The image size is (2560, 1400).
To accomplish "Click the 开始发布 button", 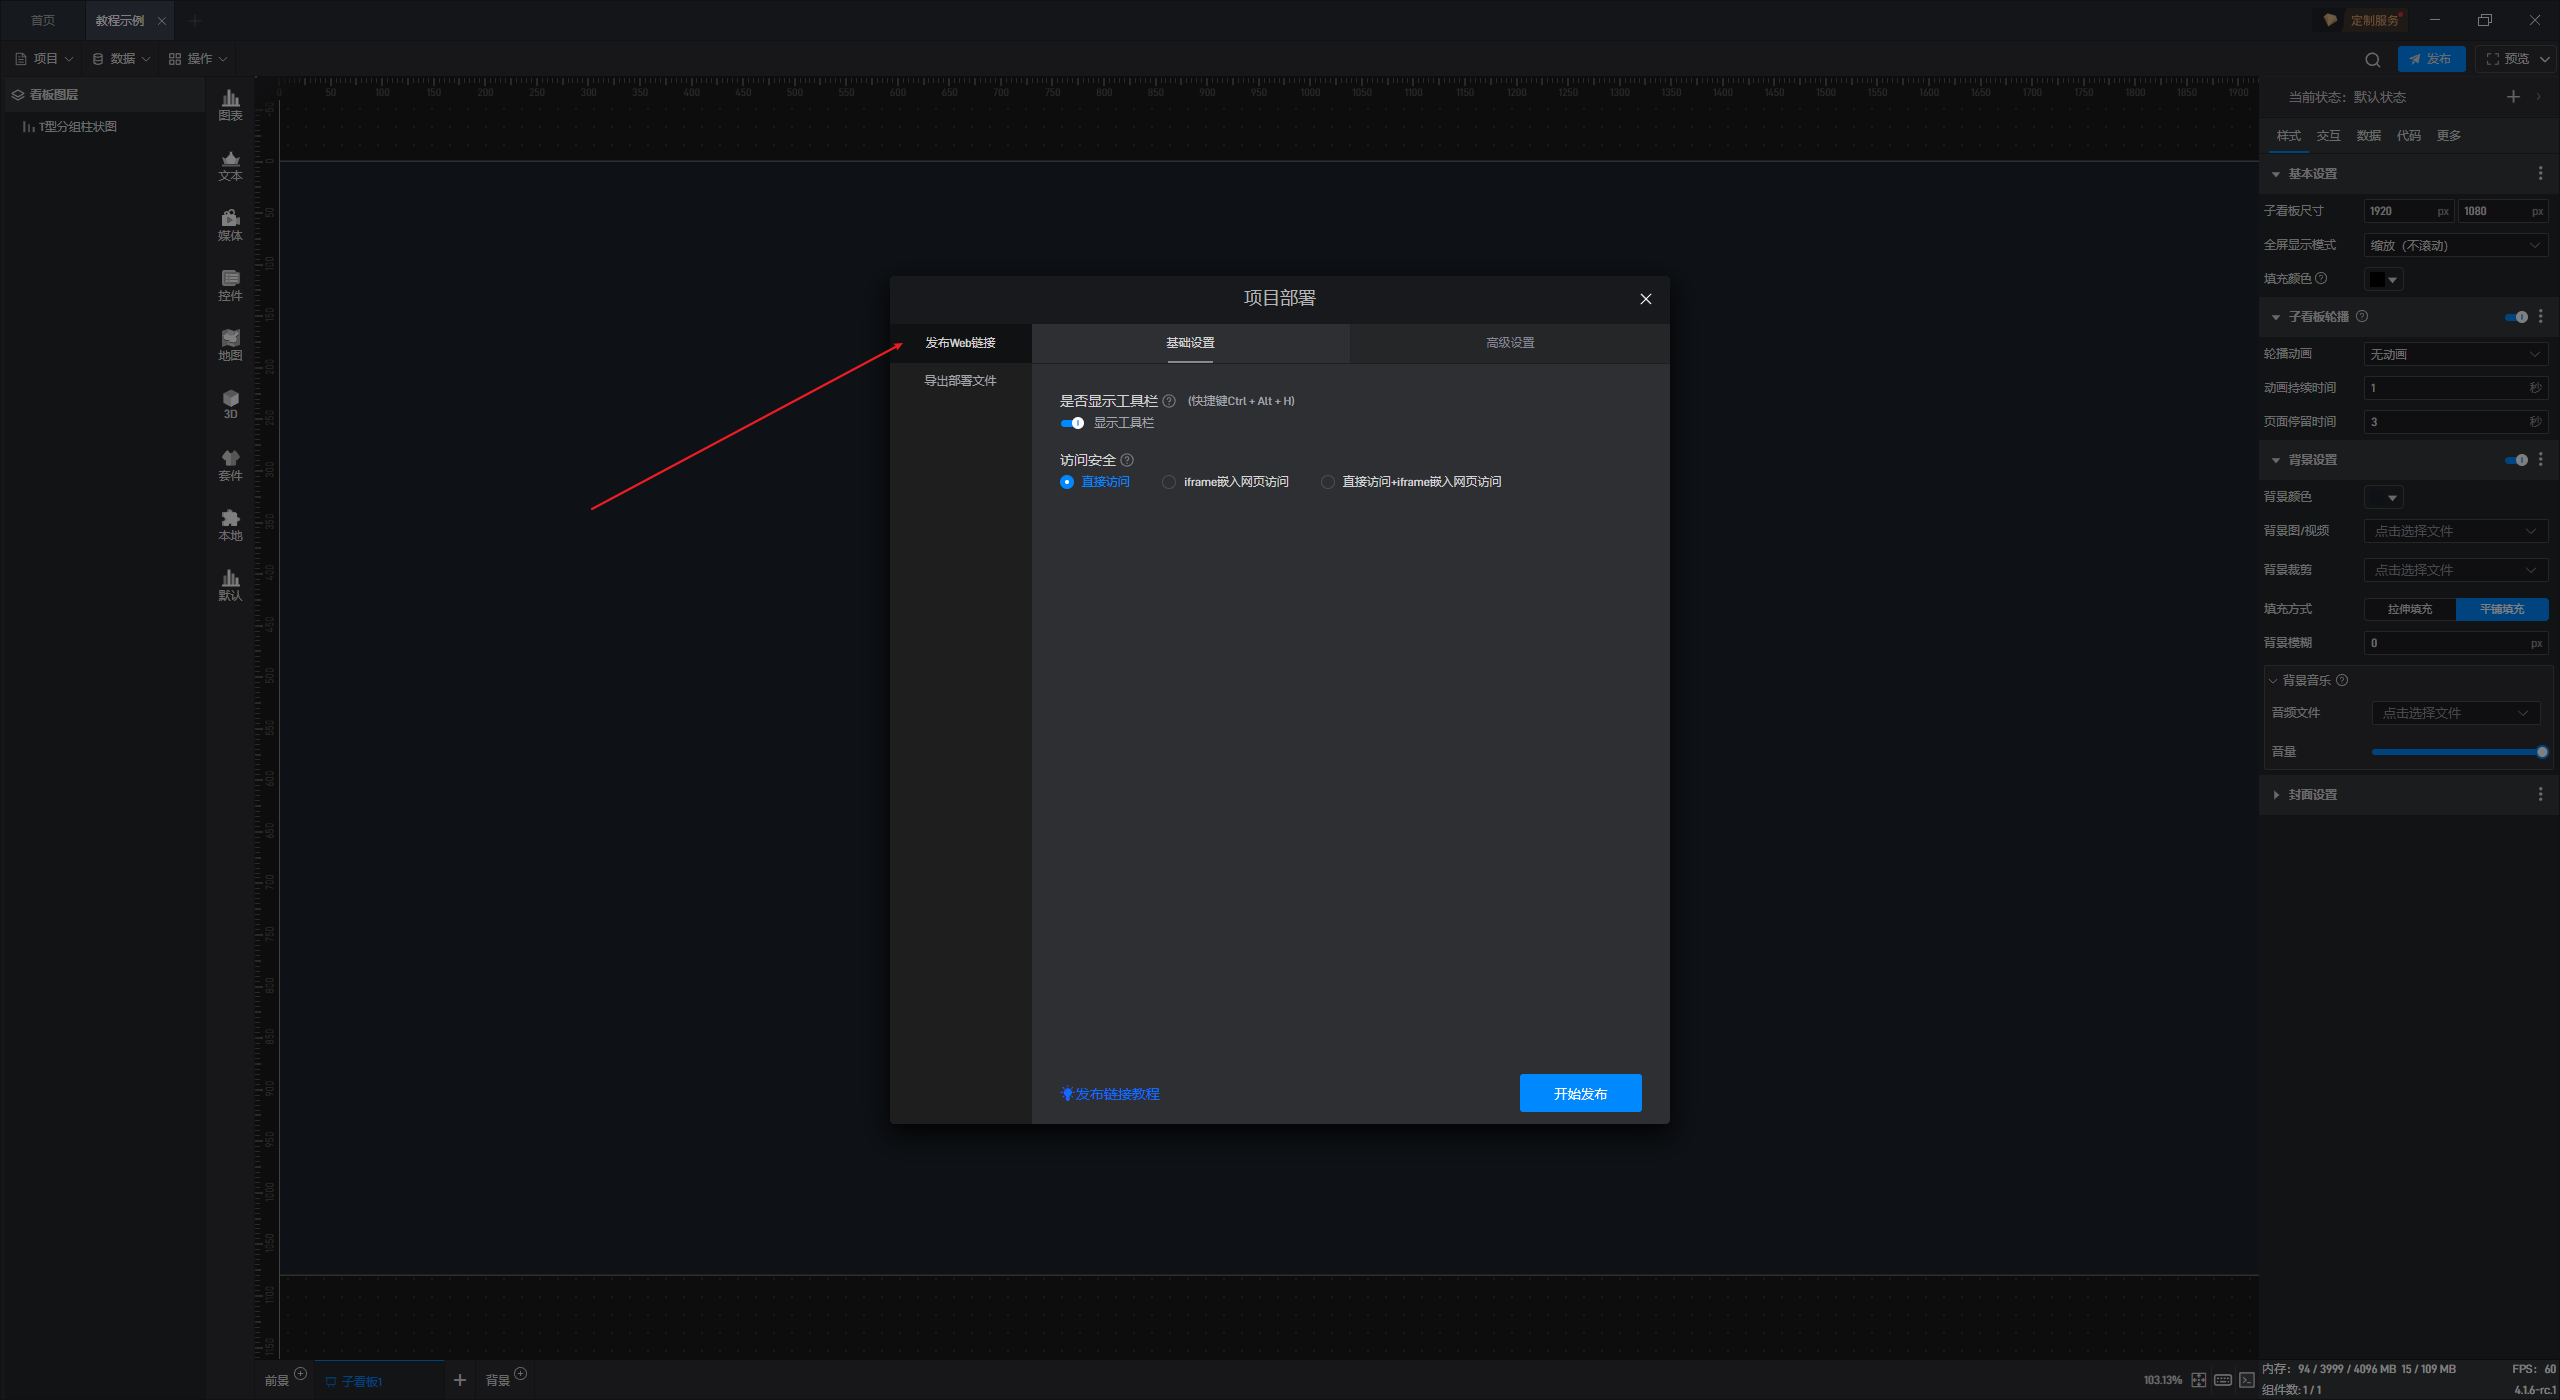I will click(x=1580, y=1093).
